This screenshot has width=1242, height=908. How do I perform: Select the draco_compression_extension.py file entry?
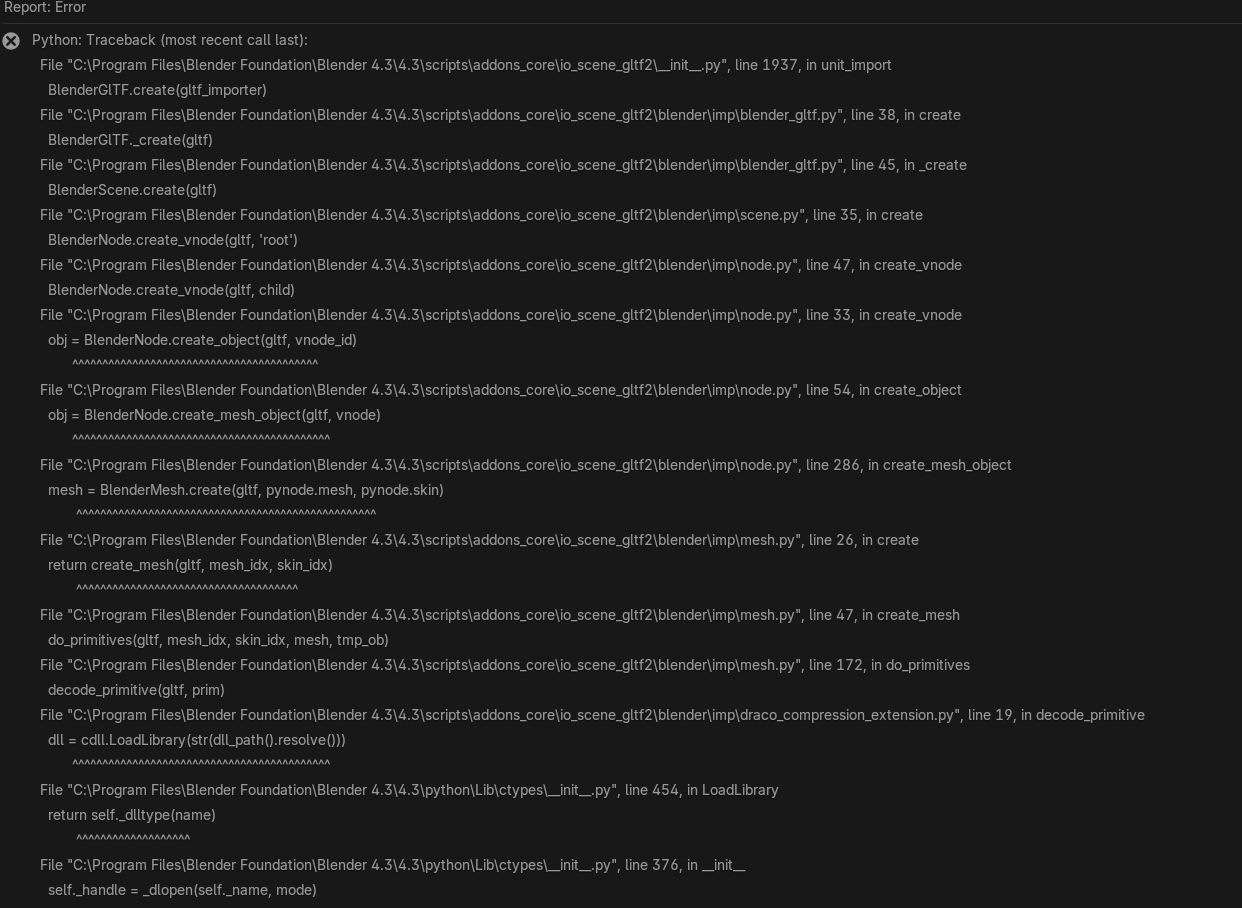click(x=592, y=715)
